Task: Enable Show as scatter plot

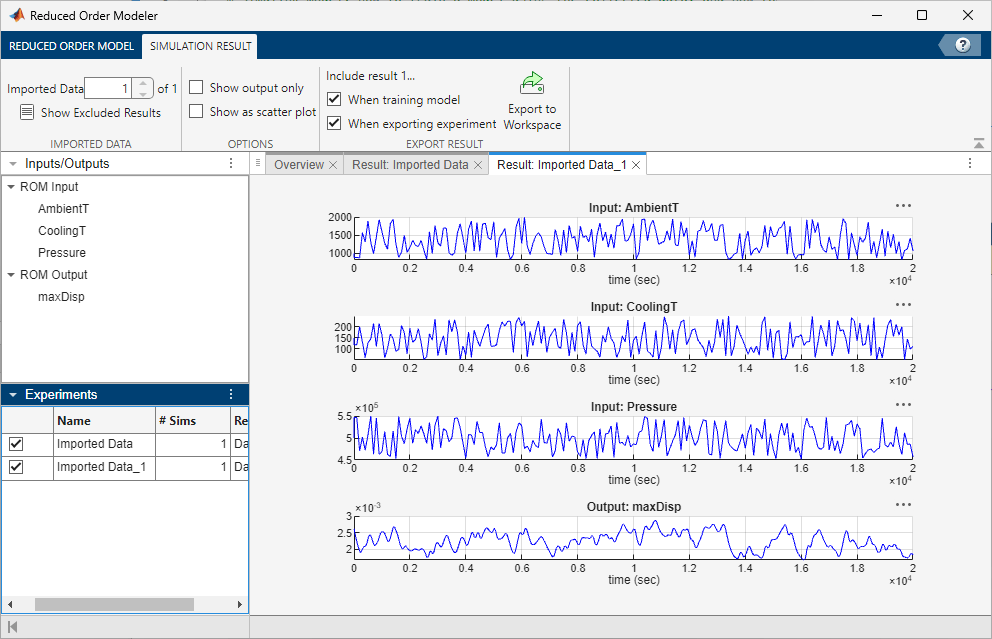Action: click(195, 111)
